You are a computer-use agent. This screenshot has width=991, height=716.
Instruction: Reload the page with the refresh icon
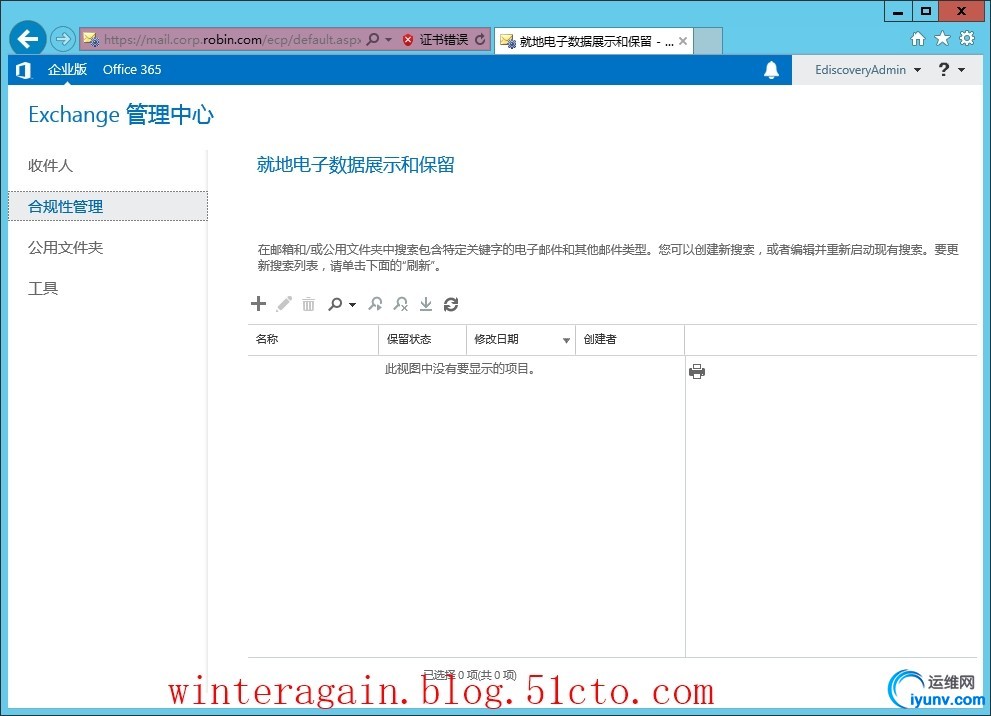pos(480,39)
